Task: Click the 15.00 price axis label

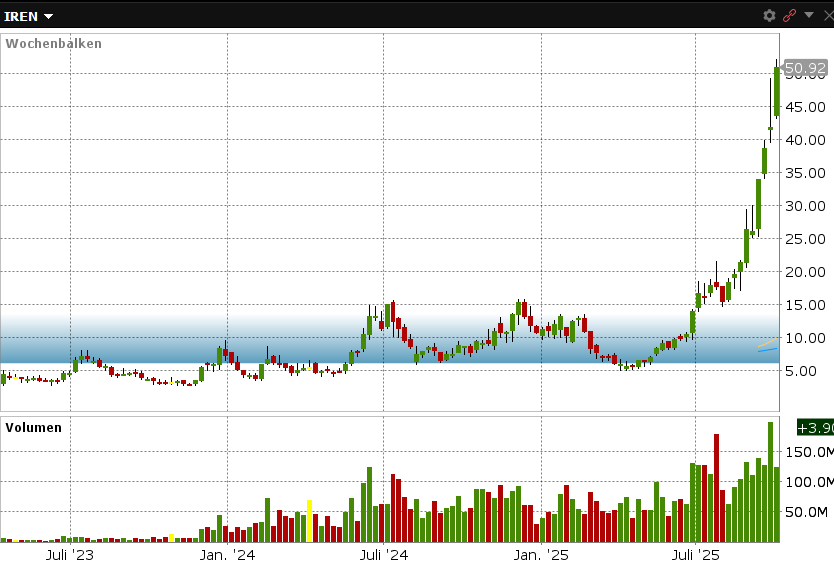Action: pos(805,305)
